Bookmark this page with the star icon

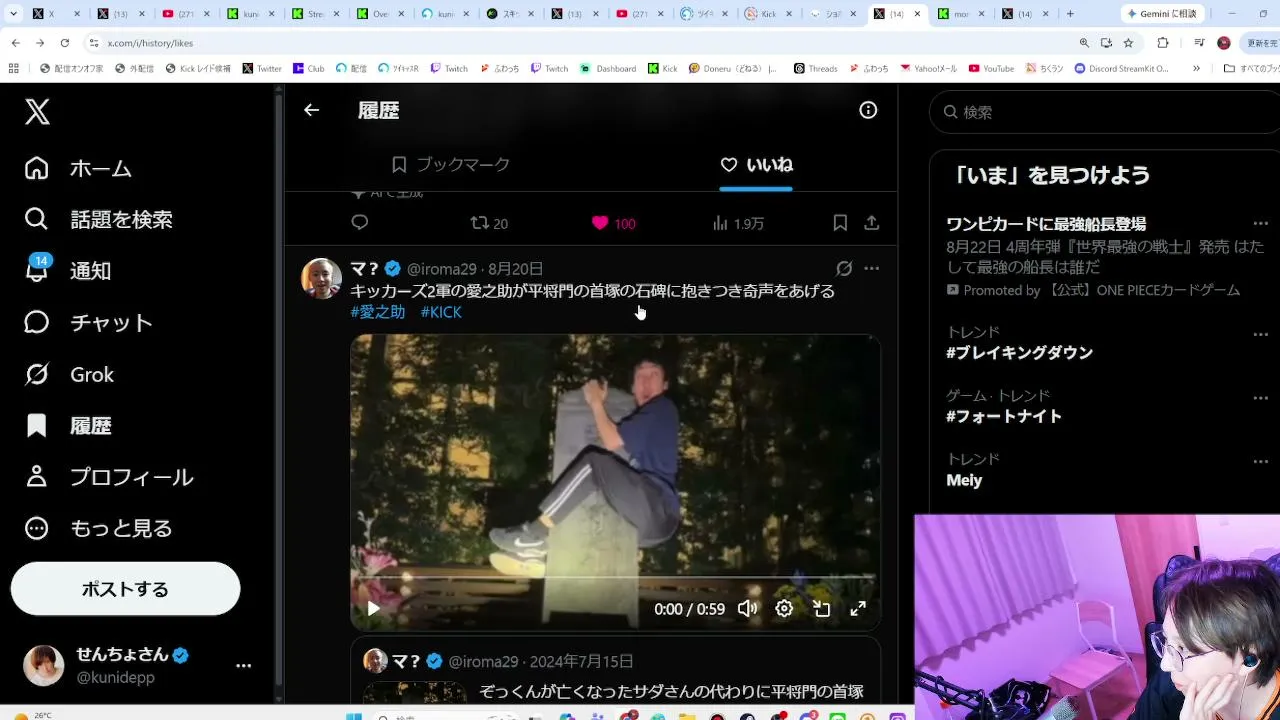pos(1128,43)
